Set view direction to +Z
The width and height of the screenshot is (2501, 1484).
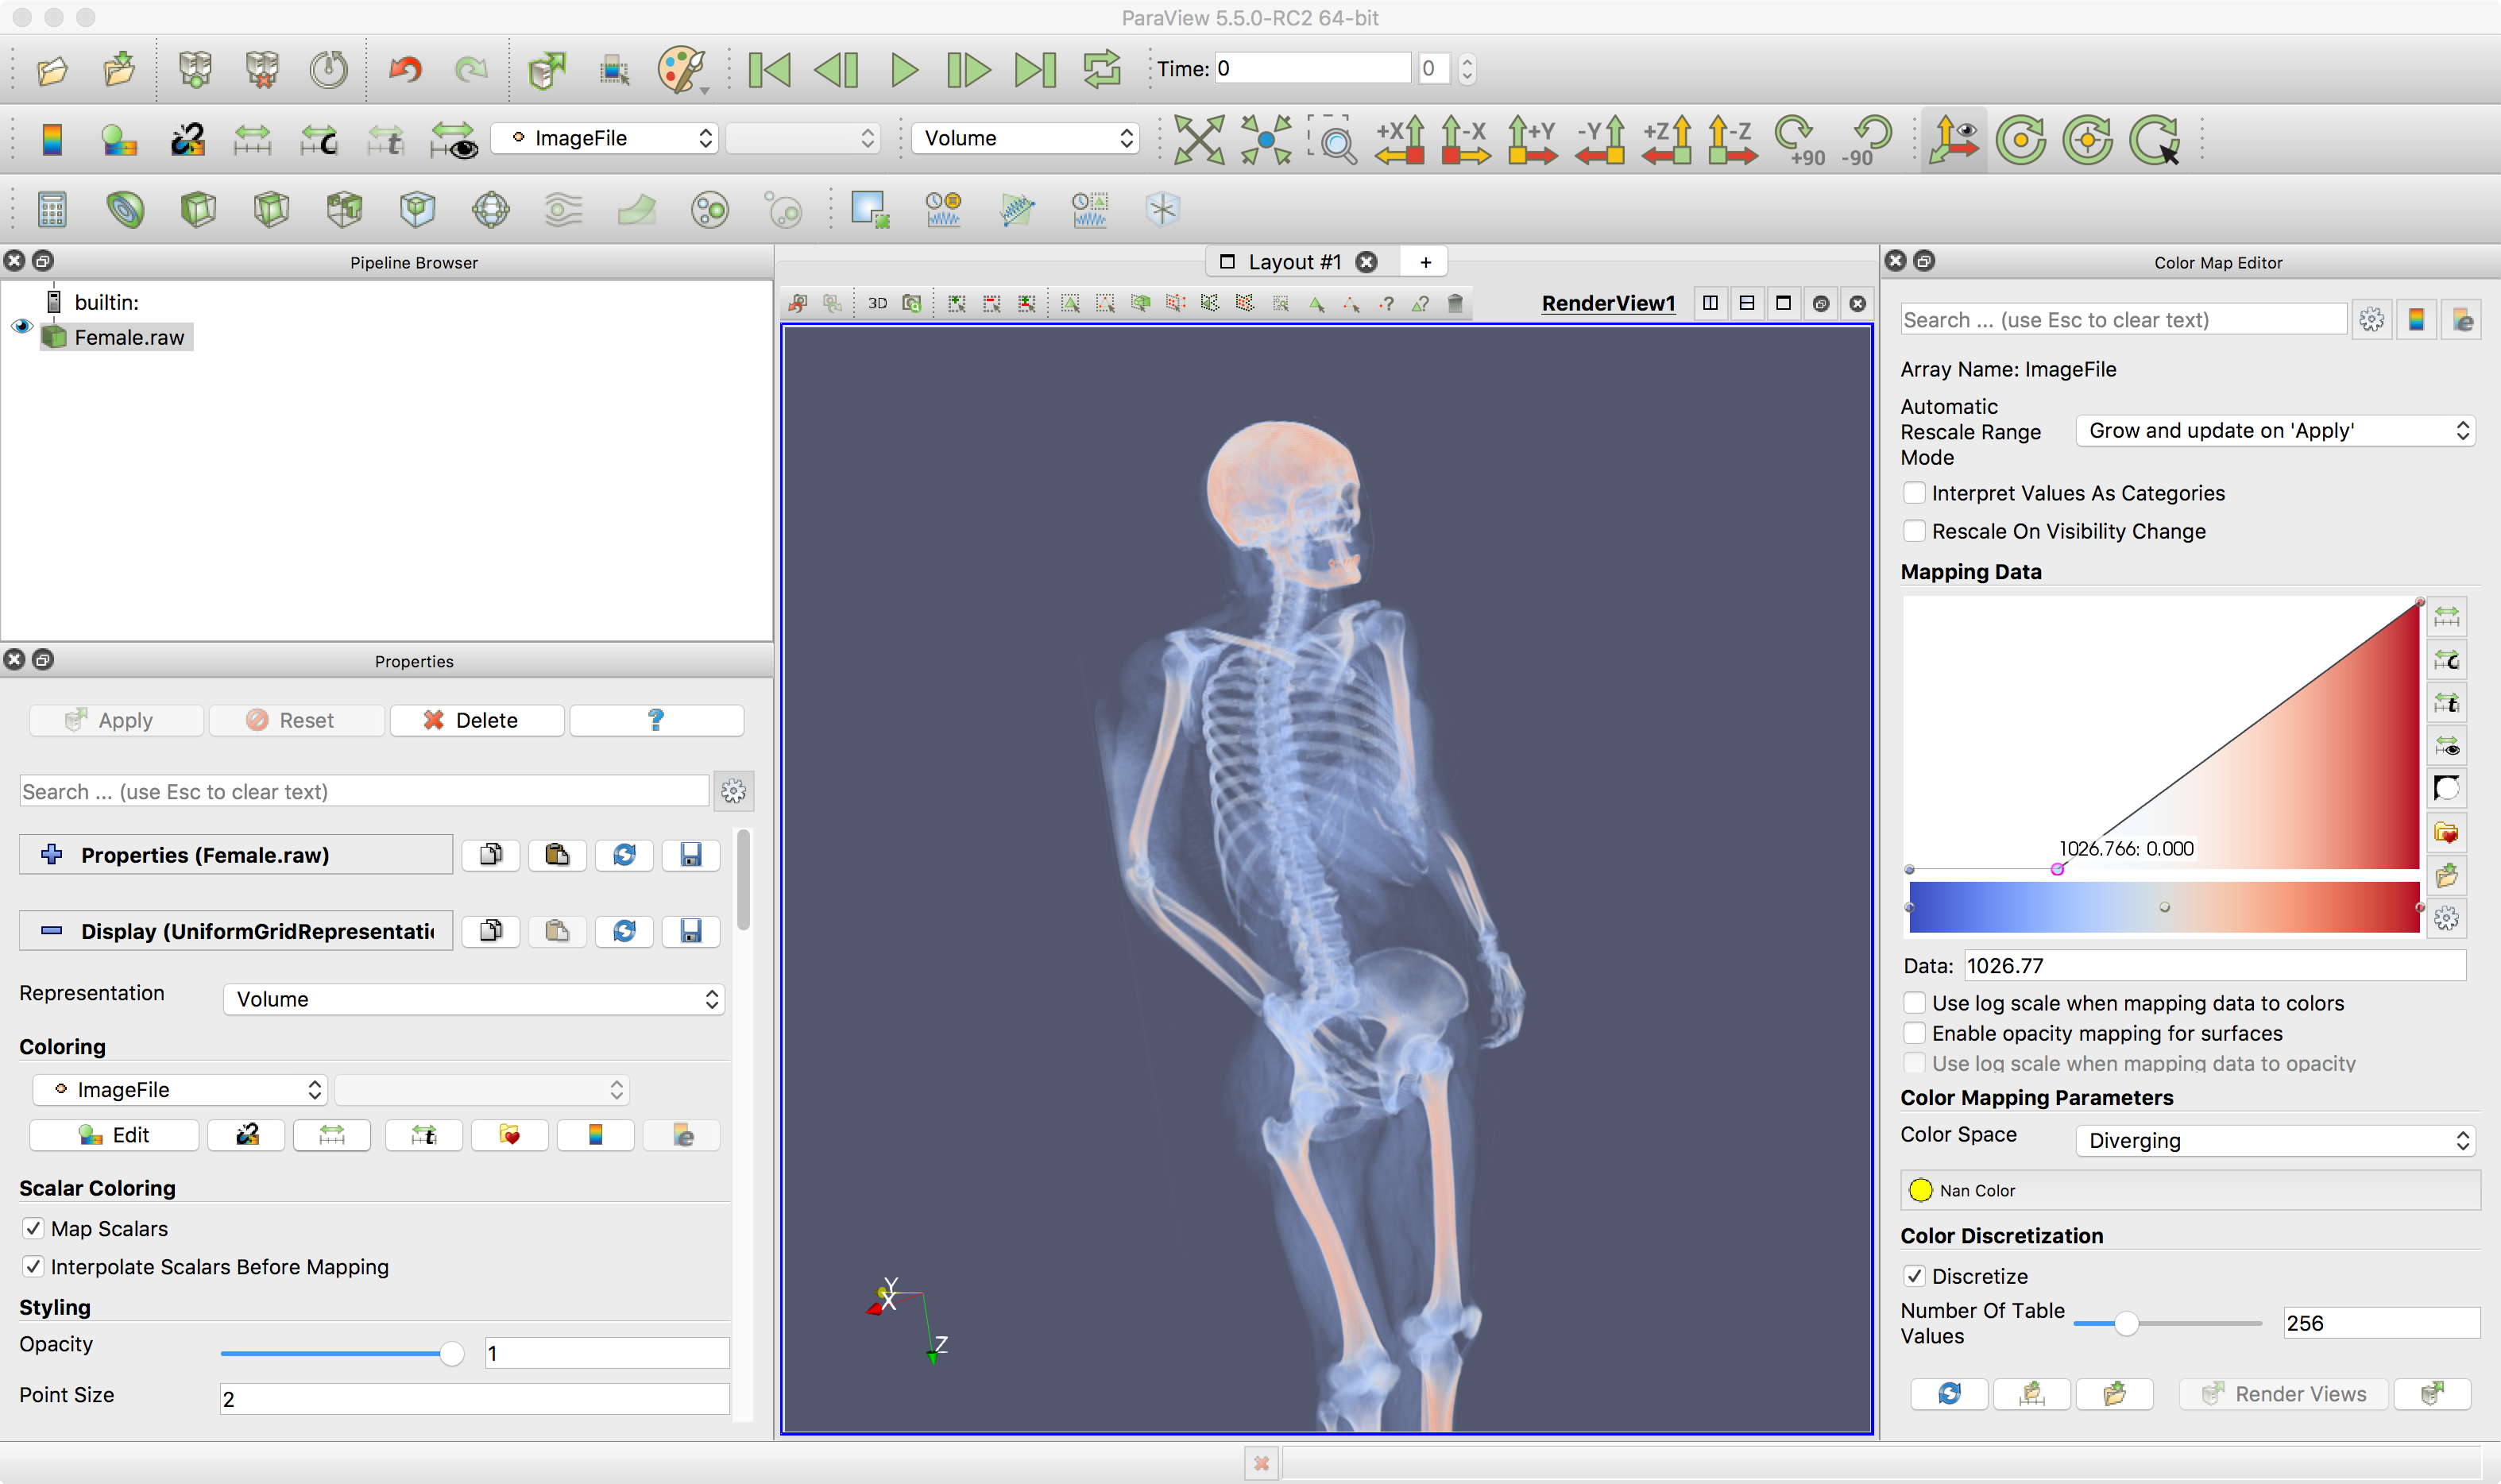click(1667, 139)
